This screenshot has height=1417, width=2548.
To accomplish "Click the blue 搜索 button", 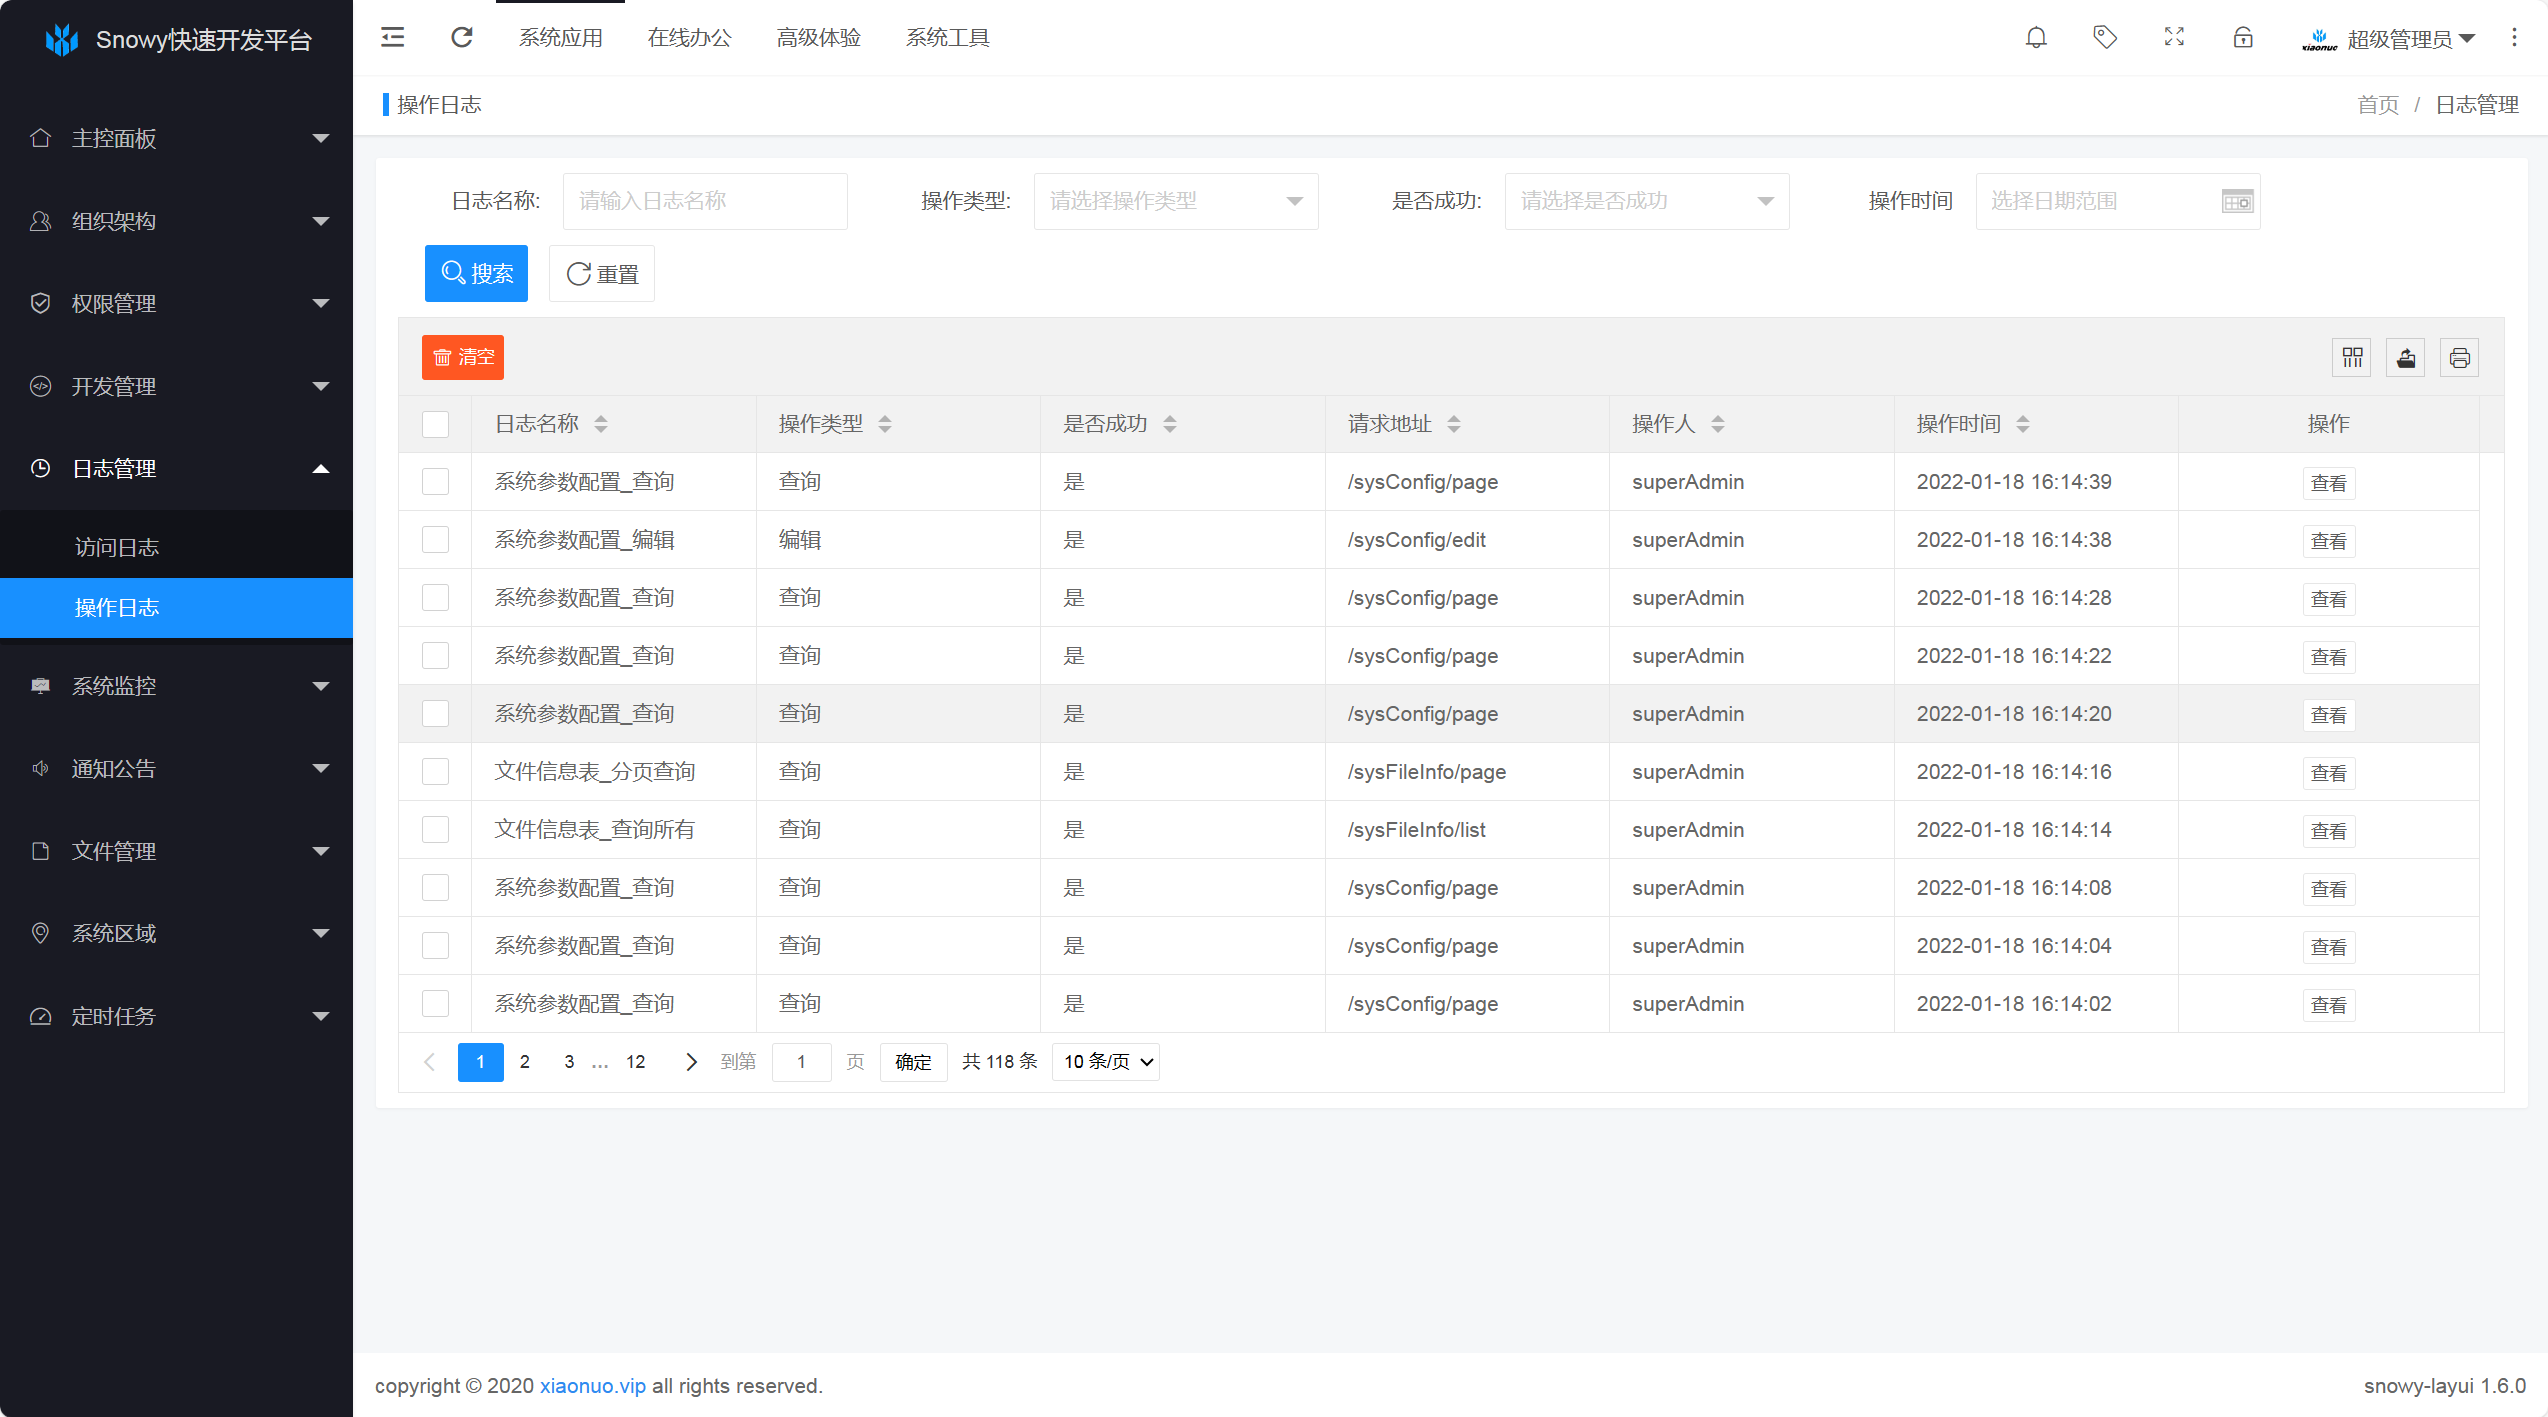I will 476,273.
